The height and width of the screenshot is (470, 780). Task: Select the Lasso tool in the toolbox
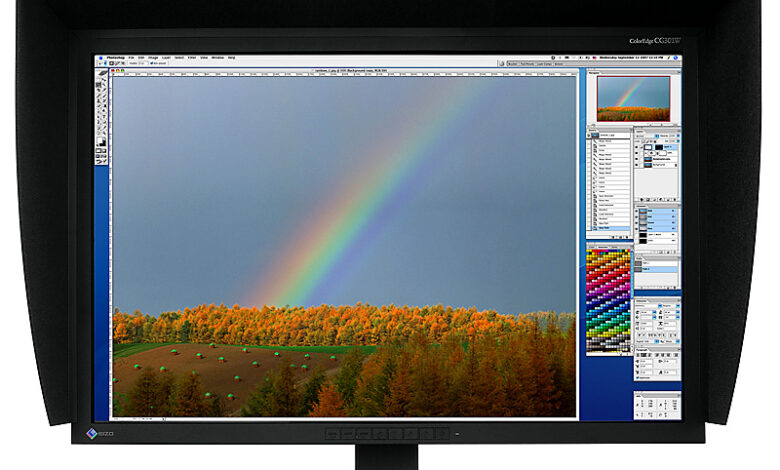point(98,85)
